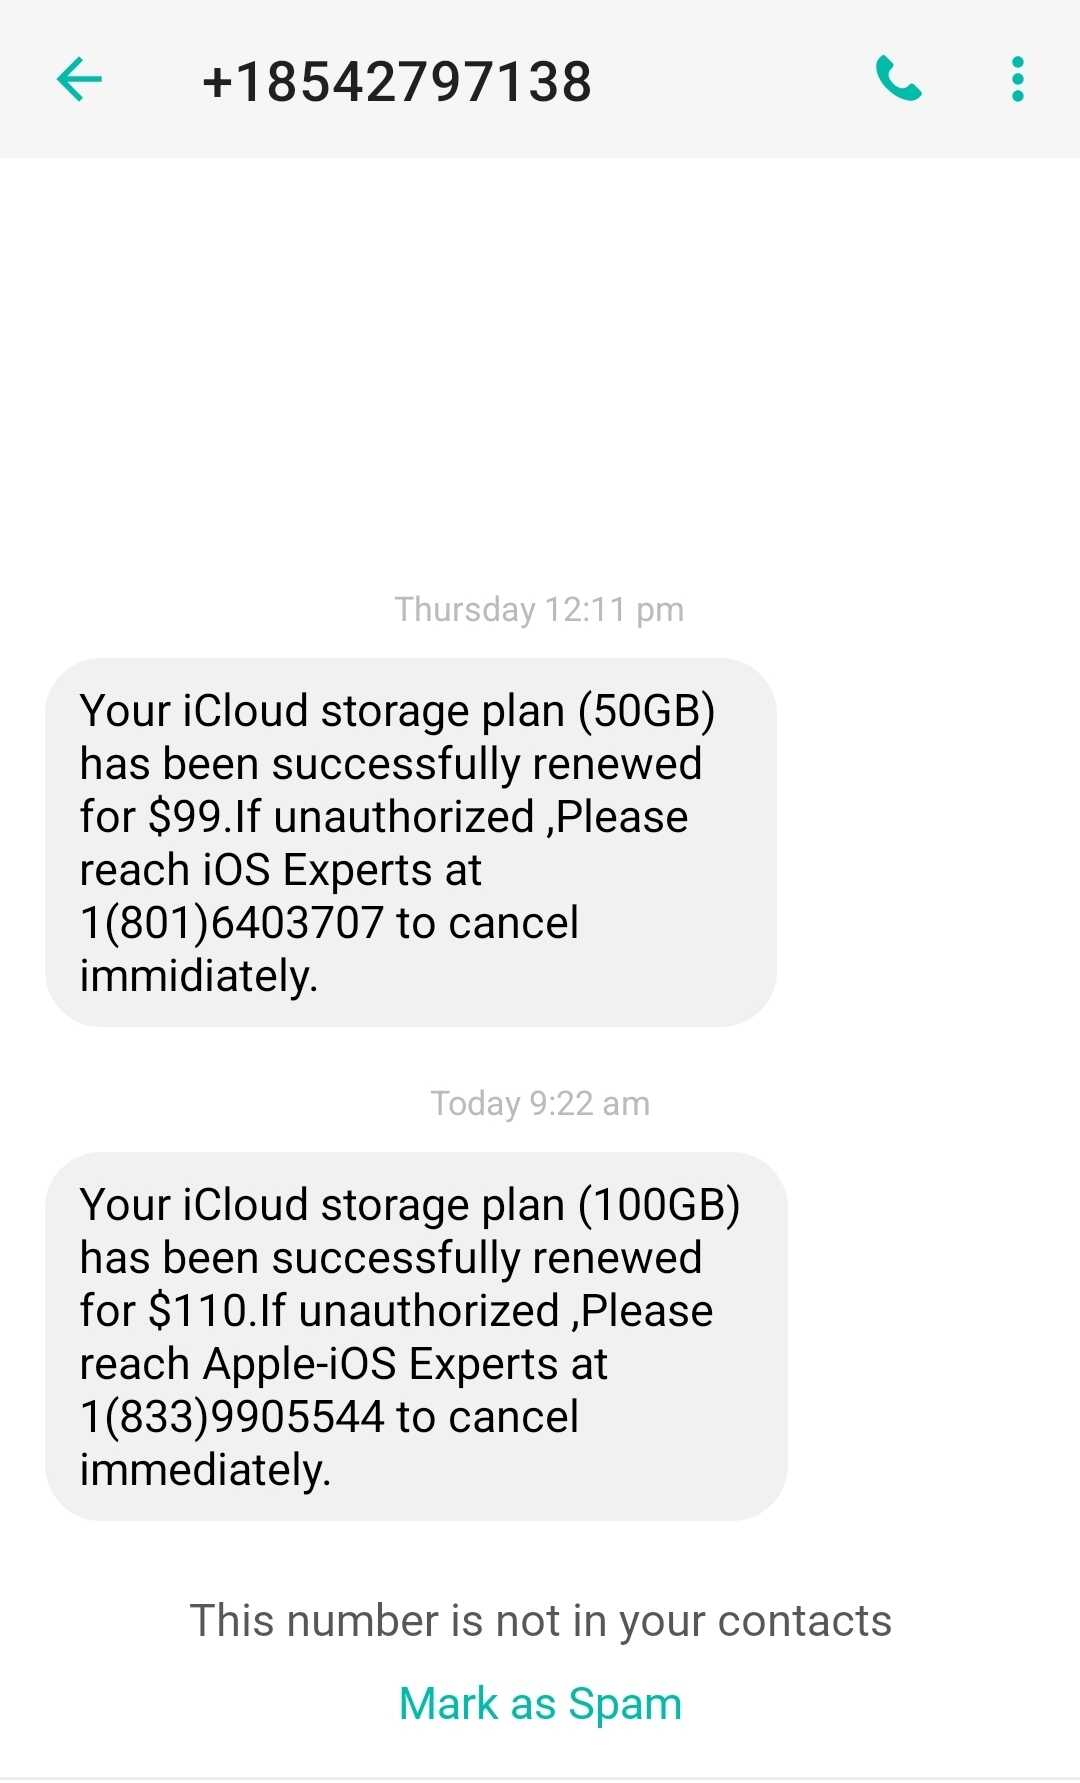Call the sender with the phone icon
The image size is (1080, 1783).
898,79
